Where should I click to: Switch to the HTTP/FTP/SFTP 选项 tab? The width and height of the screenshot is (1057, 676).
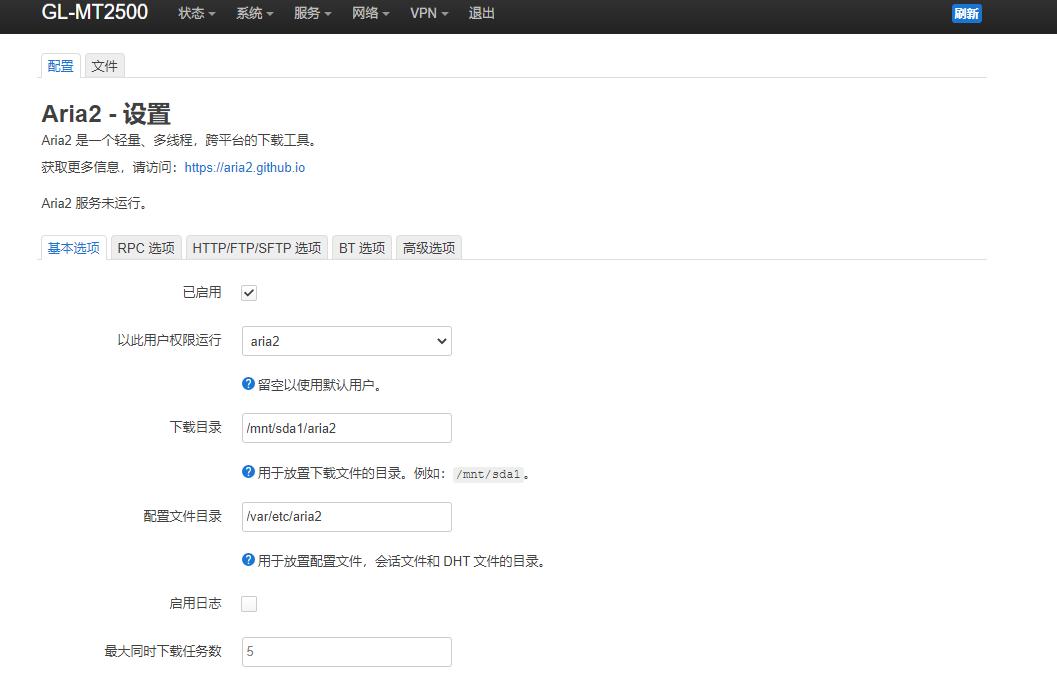click(257, 247)
